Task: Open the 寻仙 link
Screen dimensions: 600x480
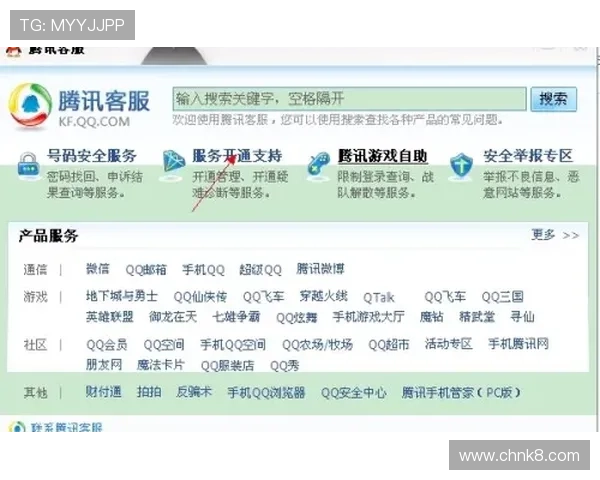Action: [x=522, y=317]
